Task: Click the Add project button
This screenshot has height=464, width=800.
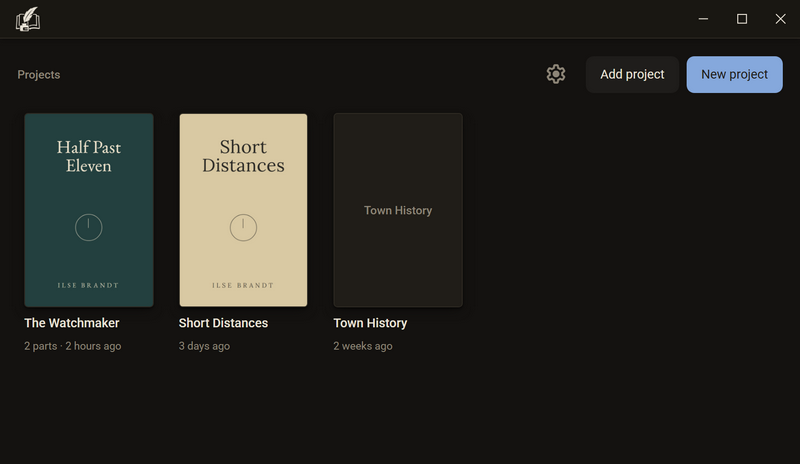Action: (632, 75)
